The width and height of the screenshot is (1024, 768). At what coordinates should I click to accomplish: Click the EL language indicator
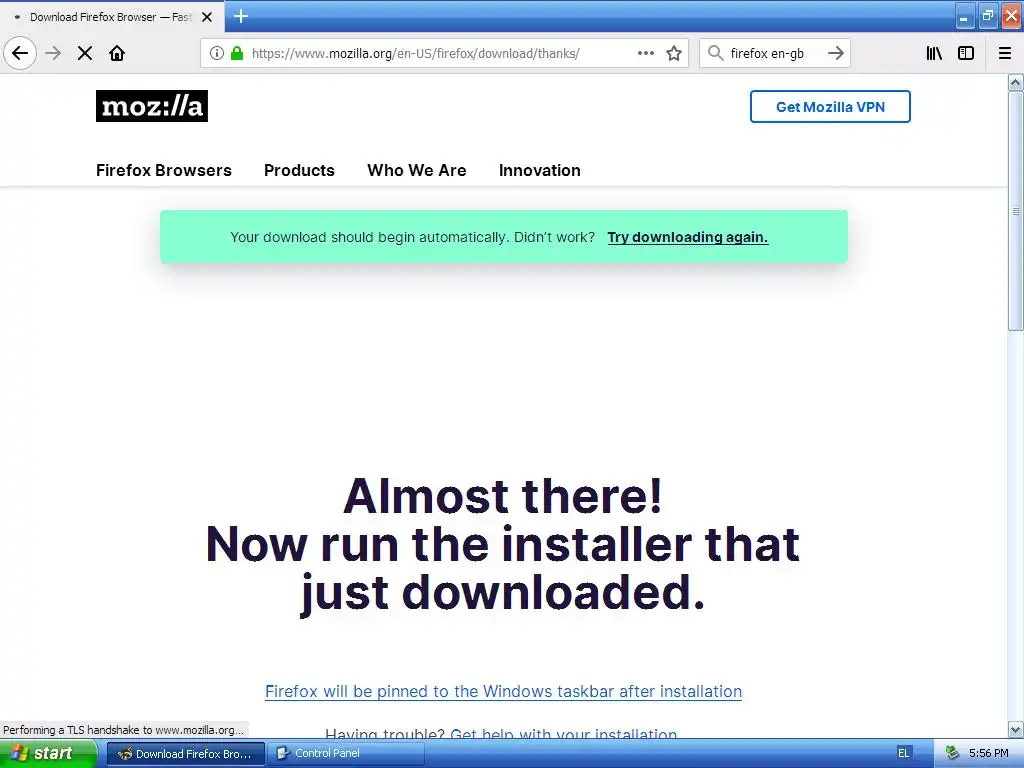903,754
